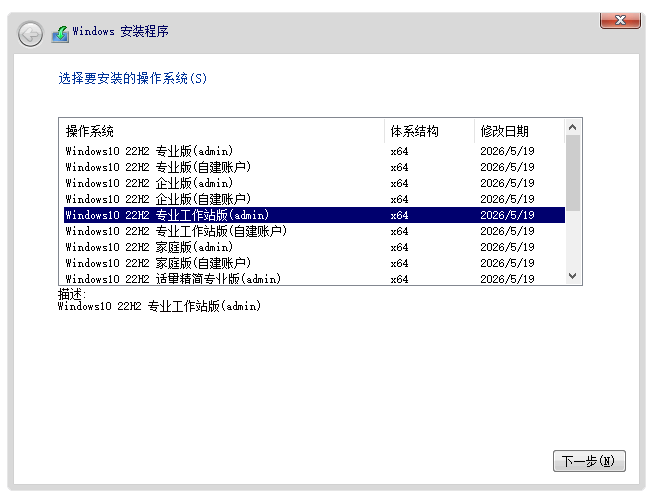Screen dimensions: 658x504
Task: Click the 体系结构 column header
Action: [429, 131]
